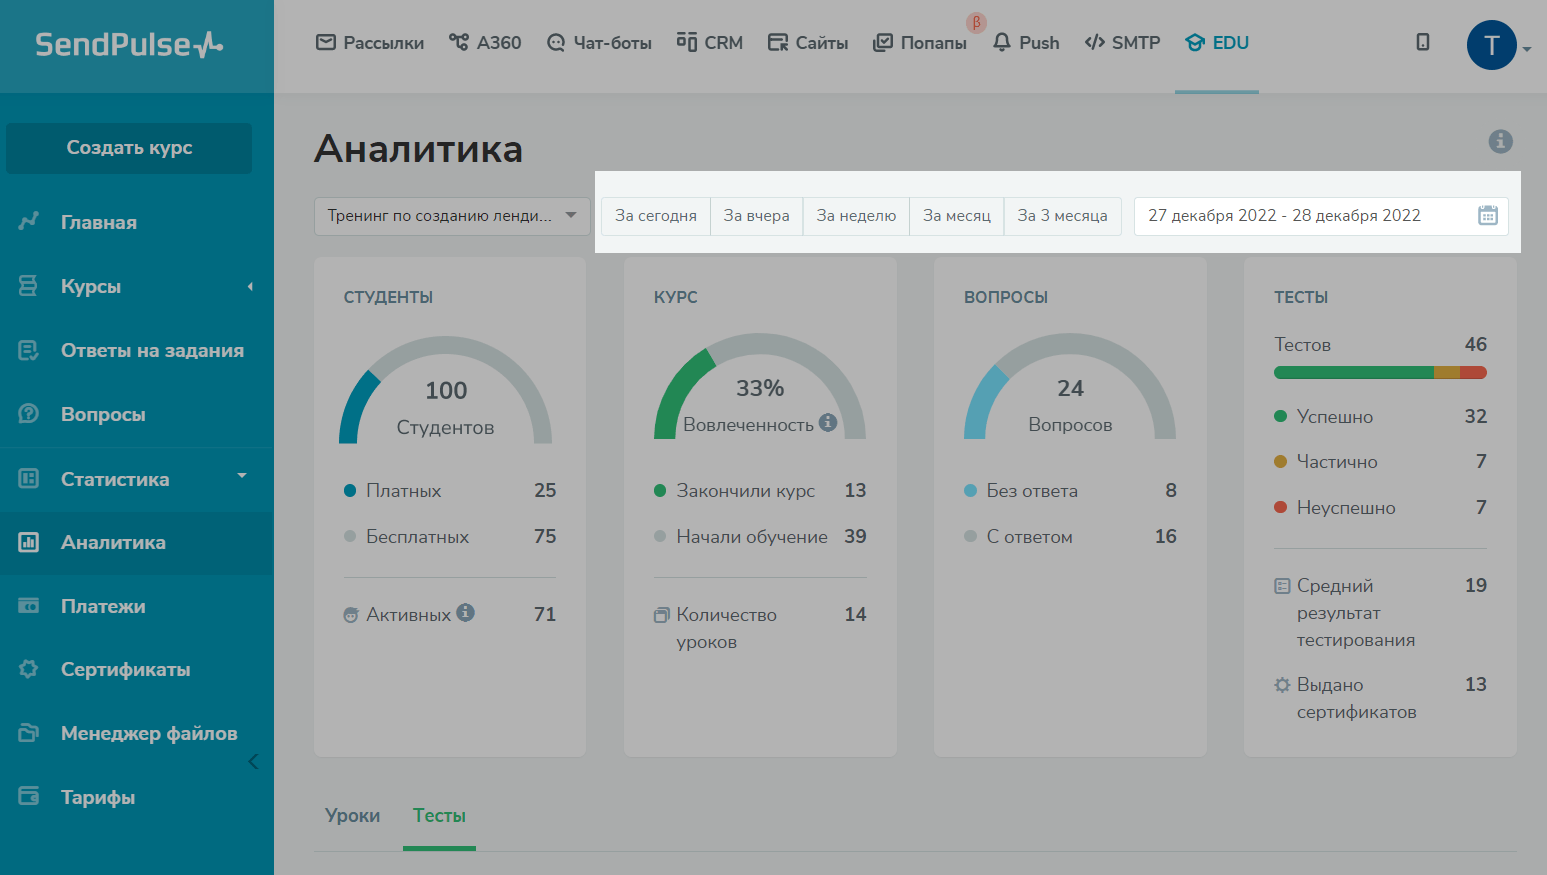Click the Платных legend dot
Viewport: 1547px width, 875px height.
(350, 490)
